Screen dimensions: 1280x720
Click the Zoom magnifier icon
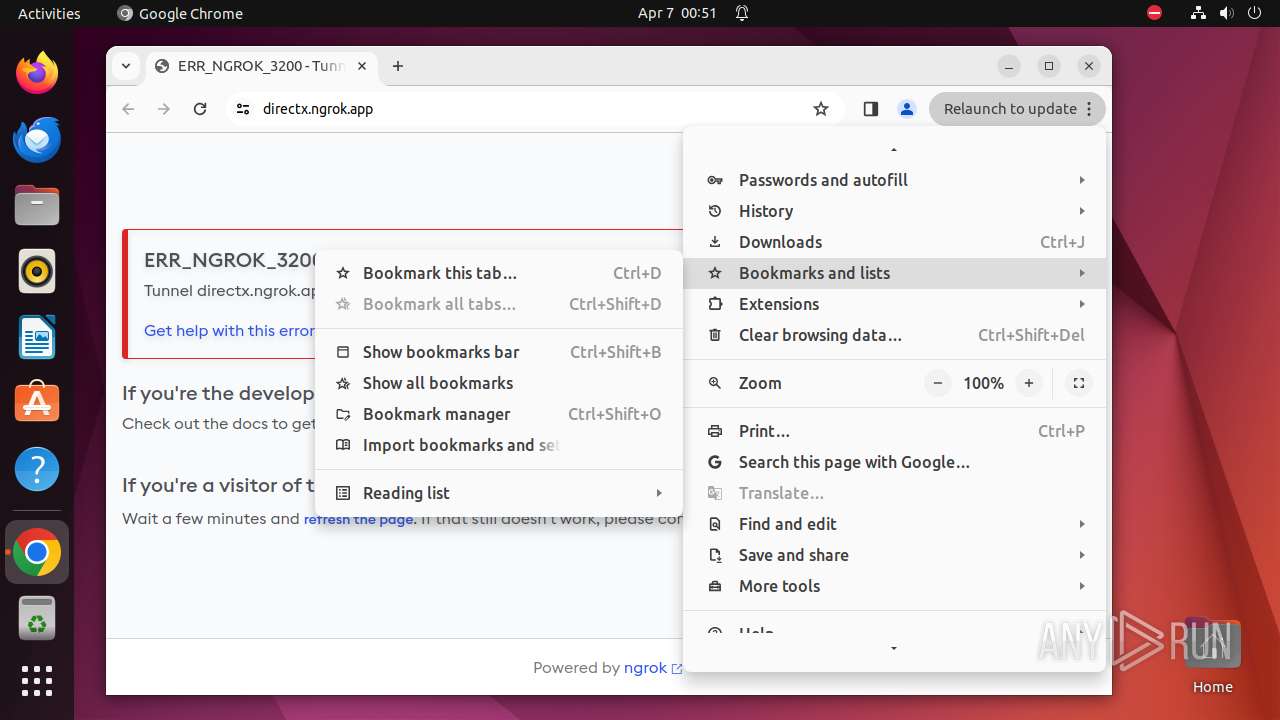(x=715, y=383)
